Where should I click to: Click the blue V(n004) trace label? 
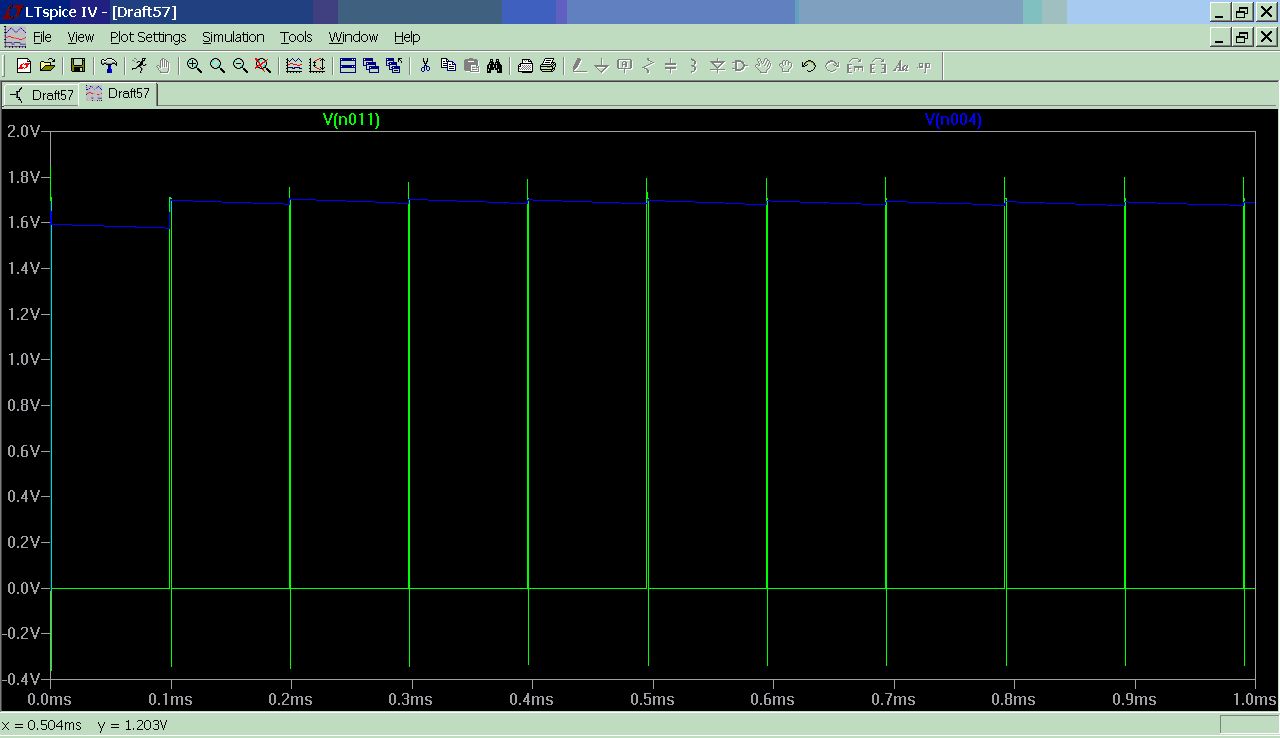[953, 120]
